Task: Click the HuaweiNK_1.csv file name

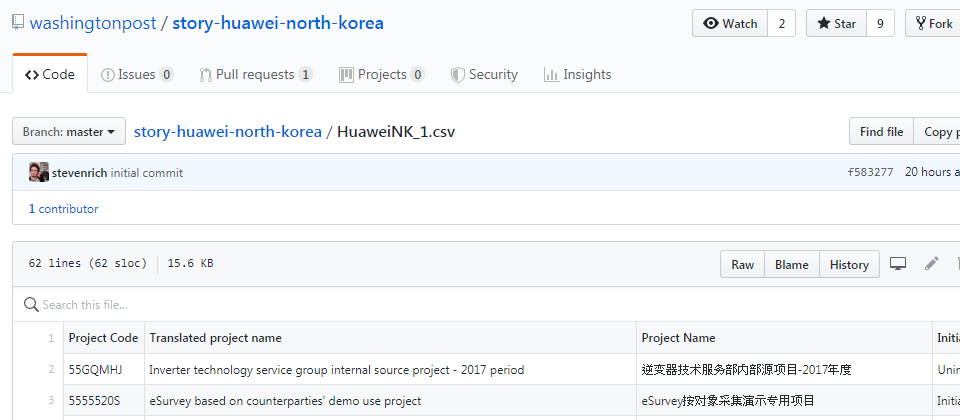Action: (396, 132)
